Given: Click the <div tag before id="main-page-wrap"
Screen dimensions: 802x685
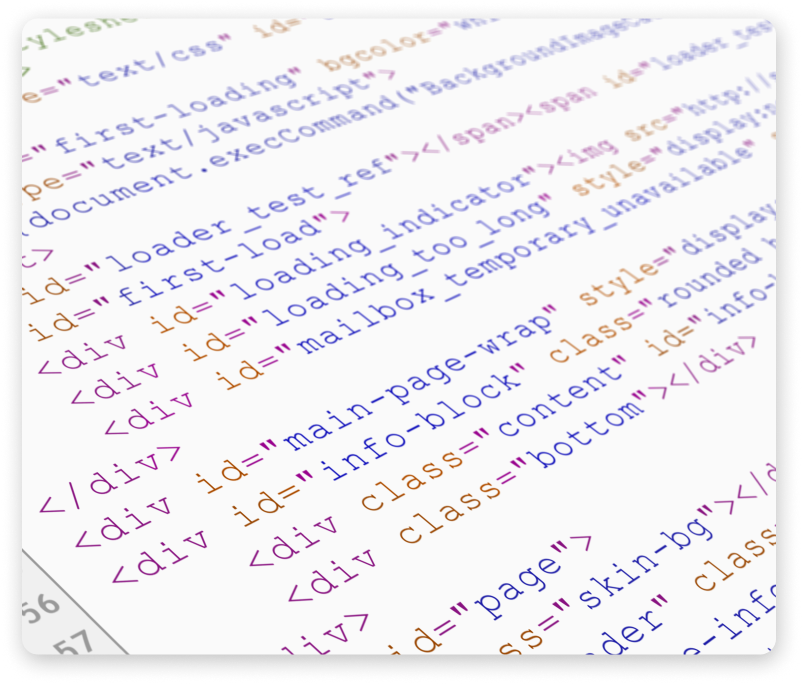Looking at the screenshot, I should click(x=124, y=521).
